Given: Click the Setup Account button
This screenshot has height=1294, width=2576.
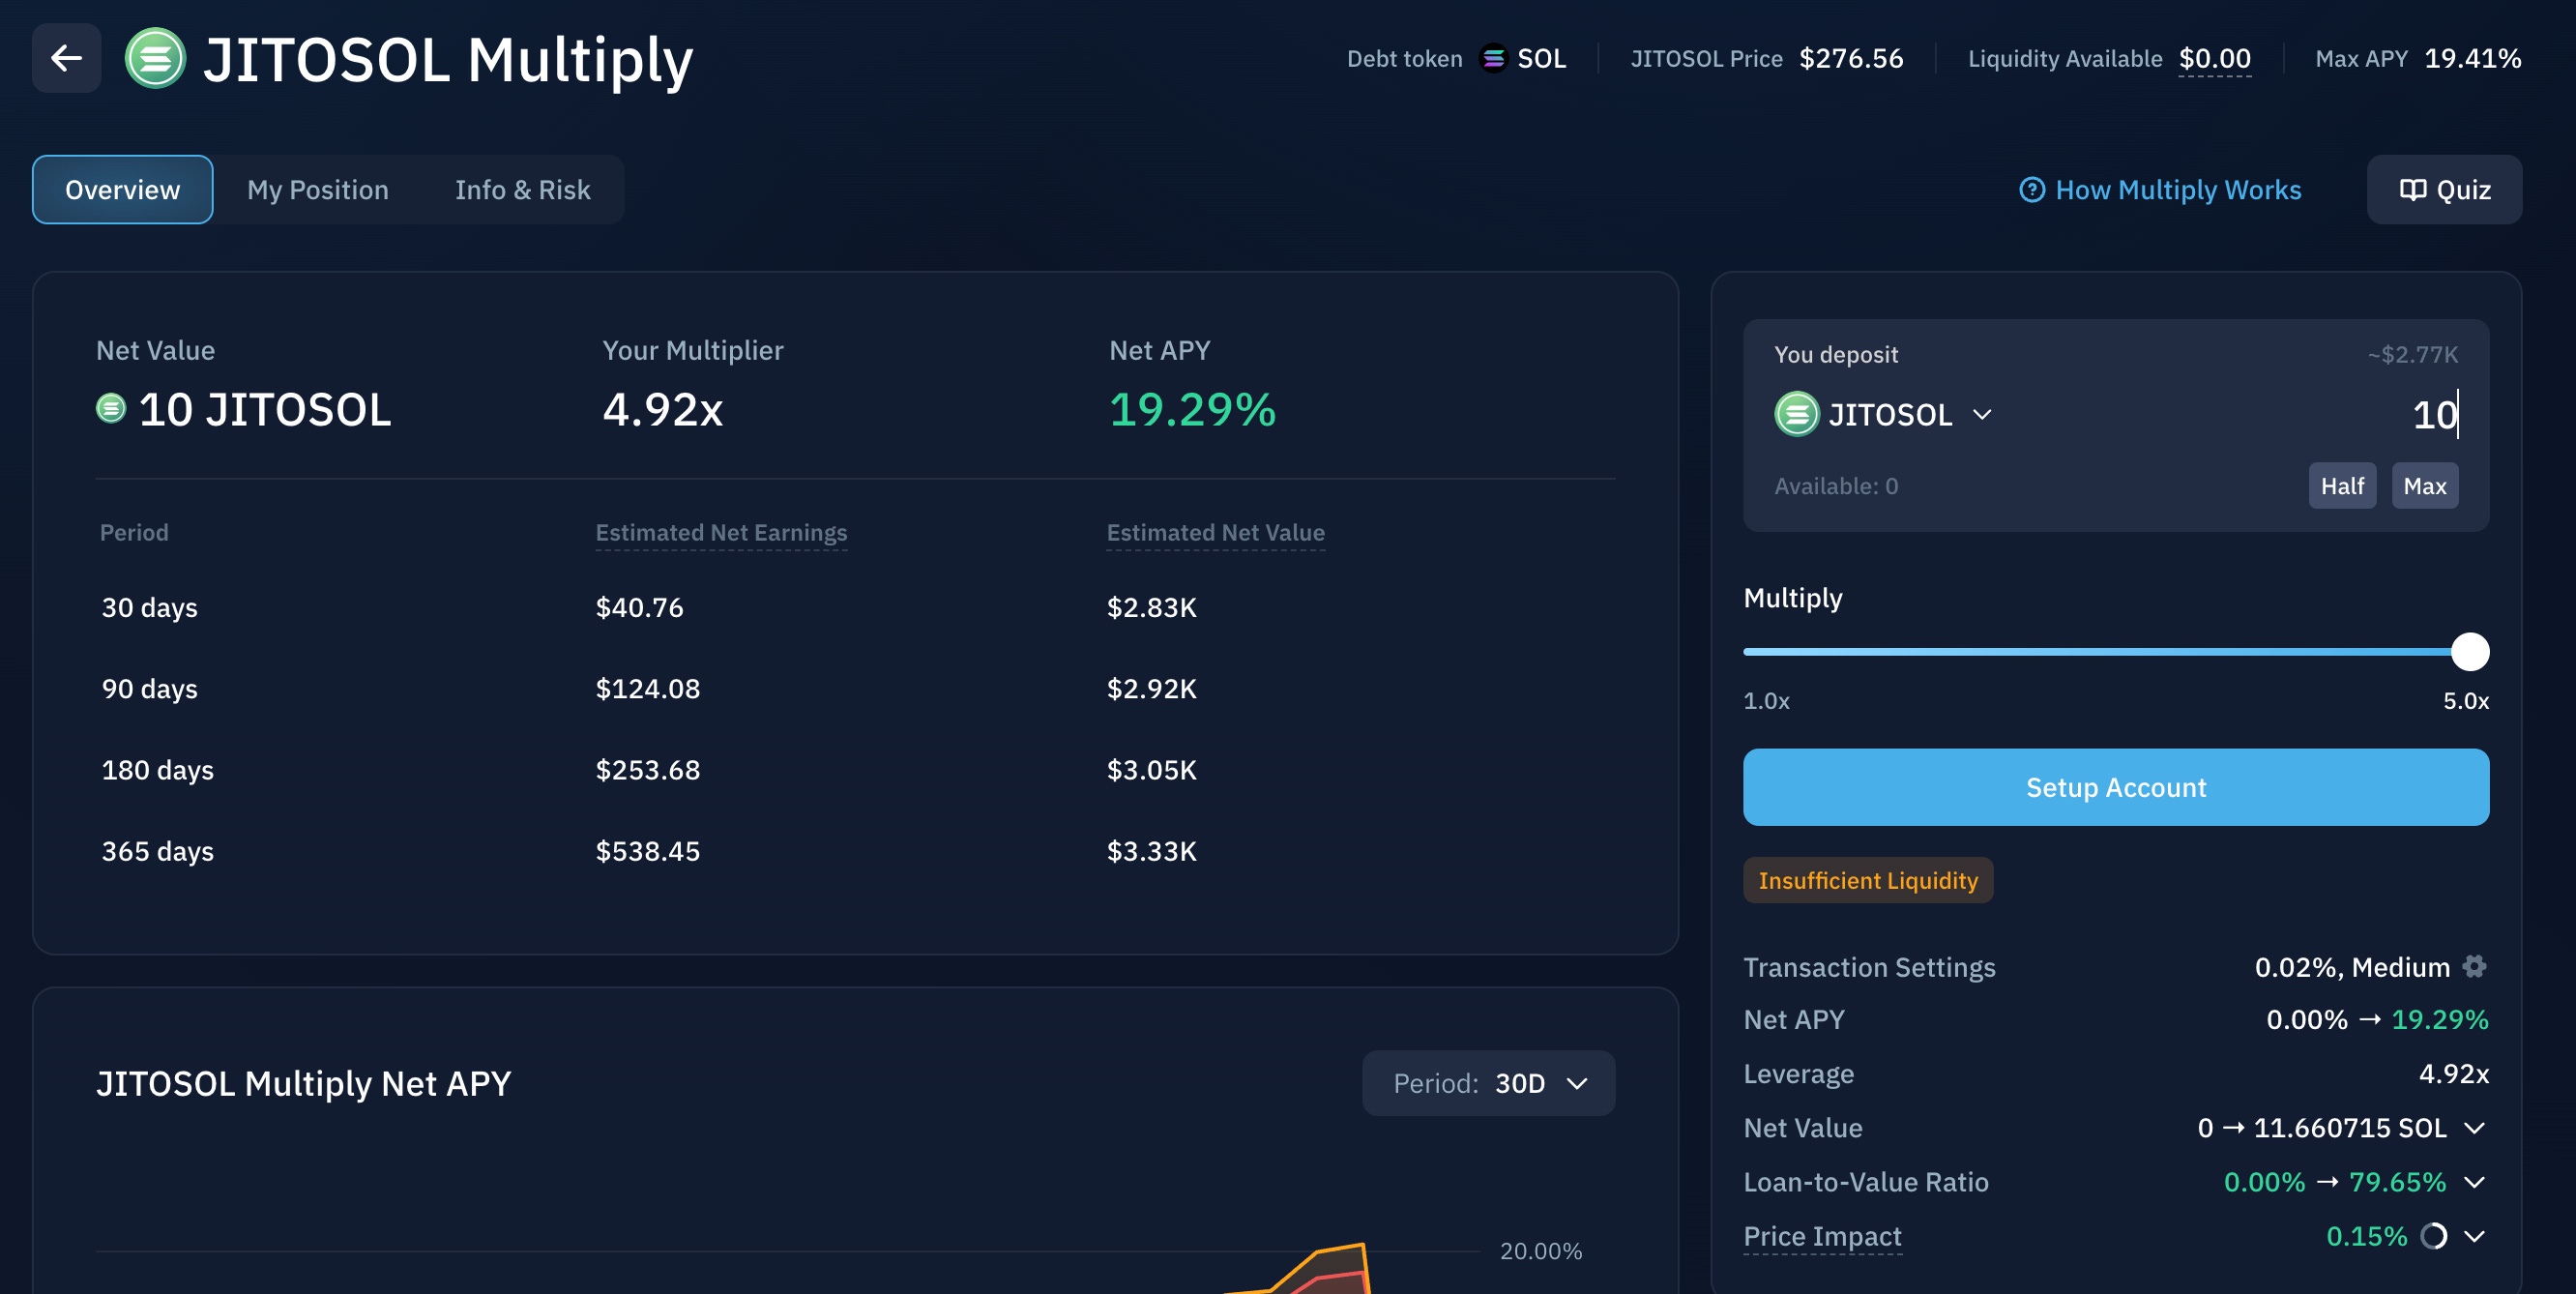Looking at the screenshot, I should click(2116, 787).
